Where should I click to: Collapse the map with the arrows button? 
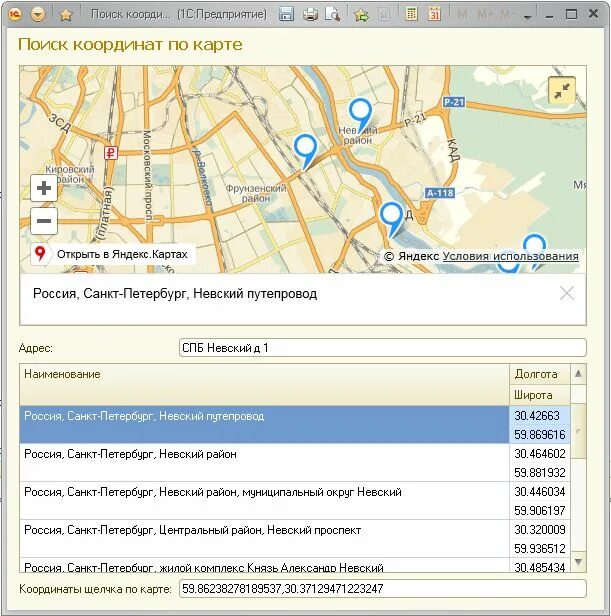tap(561, 90)
